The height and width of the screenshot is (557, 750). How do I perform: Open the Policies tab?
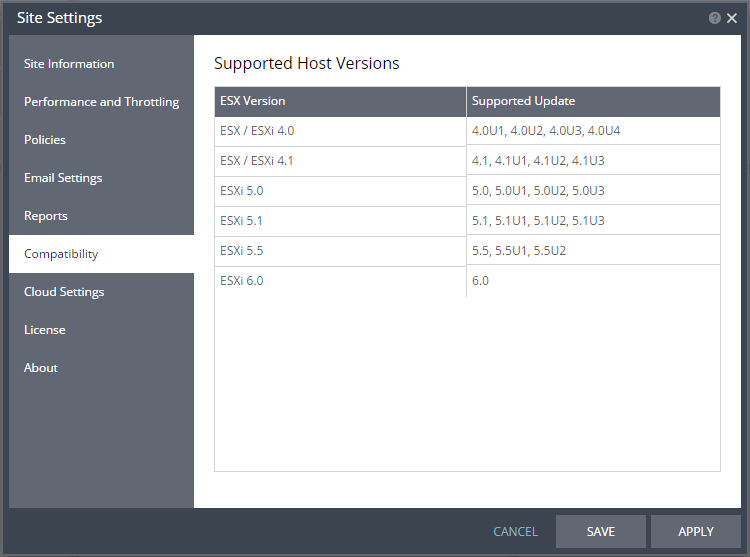point(101,140)
